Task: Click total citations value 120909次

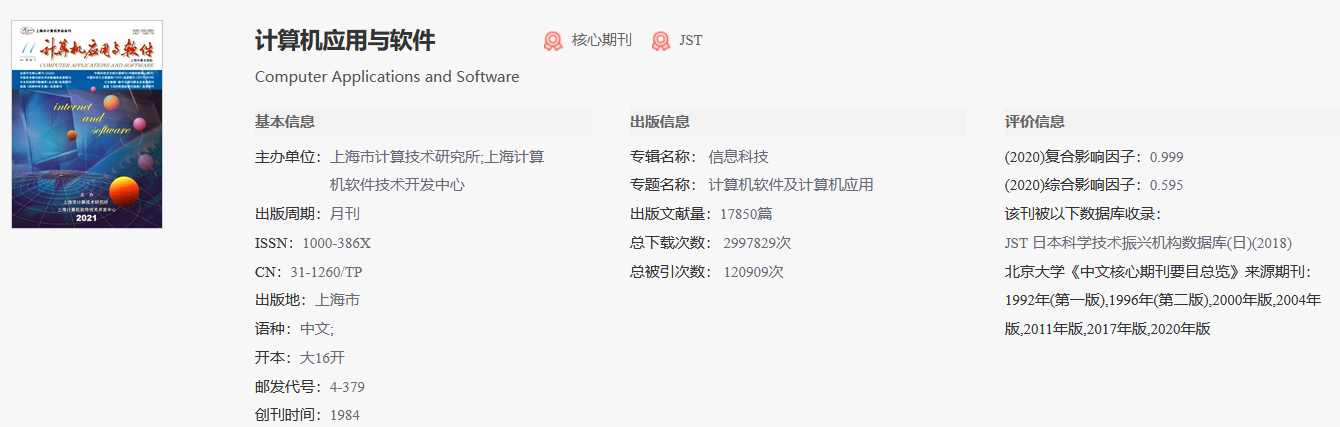Action: coord(754,272)
